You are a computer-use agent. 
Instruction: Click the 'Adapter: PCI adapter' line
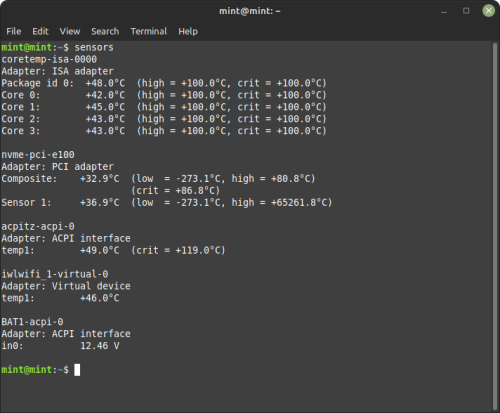pos(57,167)
